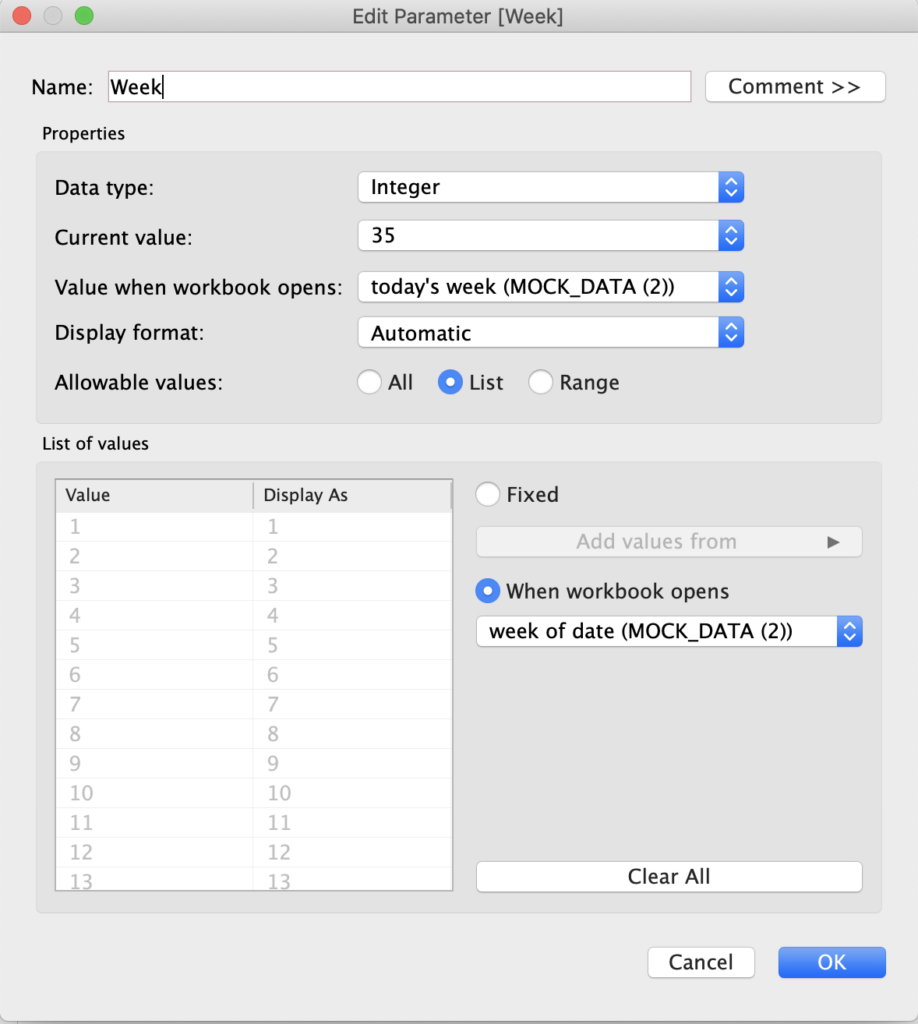Select the When workbook opens radio button
The width and height of the screenshot is (918, 1024).
pos(487,591)
